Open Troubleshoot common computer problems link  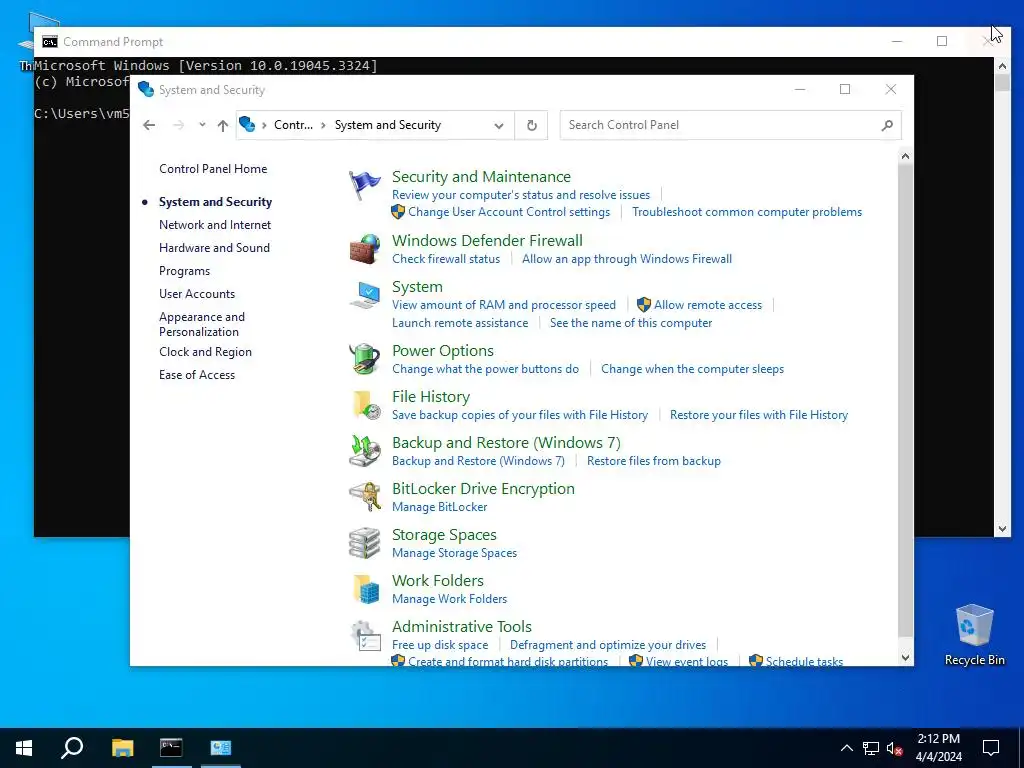coord(746,212)
